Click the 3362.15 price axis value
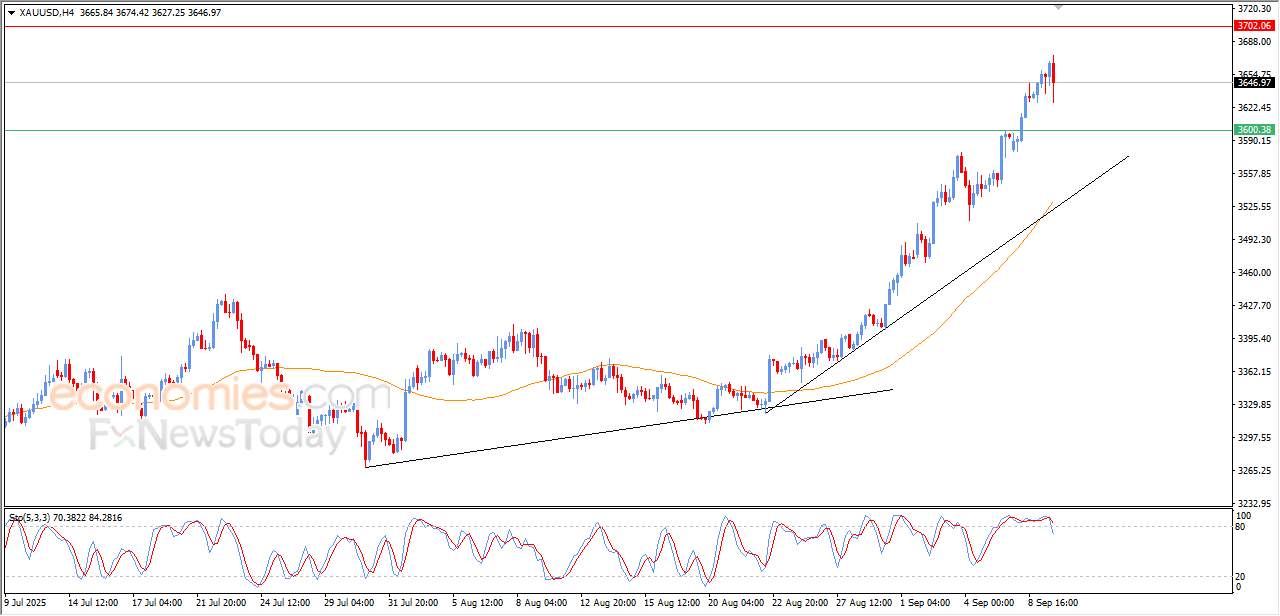This screenshot has height=616, width=1280. click(x=1254, y=372)
